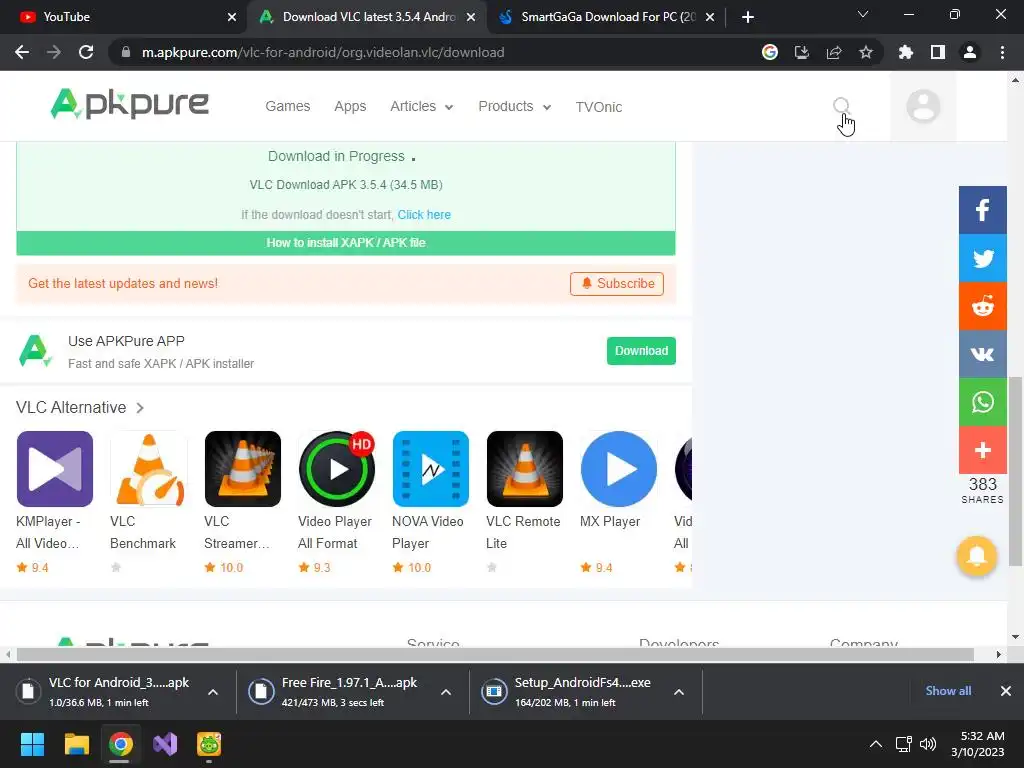The image size is (1024, 768).
Task: Open a new browser tab
Action: (x=748, y=17)
